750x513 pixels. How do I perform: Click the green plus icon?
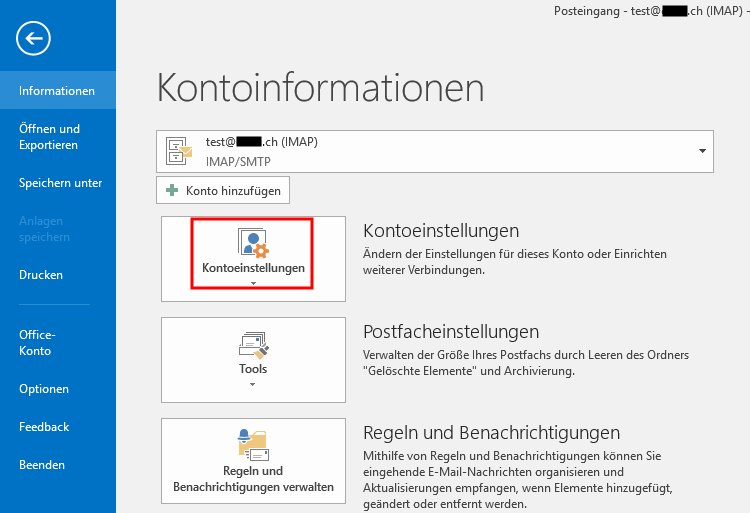(172, 190)
